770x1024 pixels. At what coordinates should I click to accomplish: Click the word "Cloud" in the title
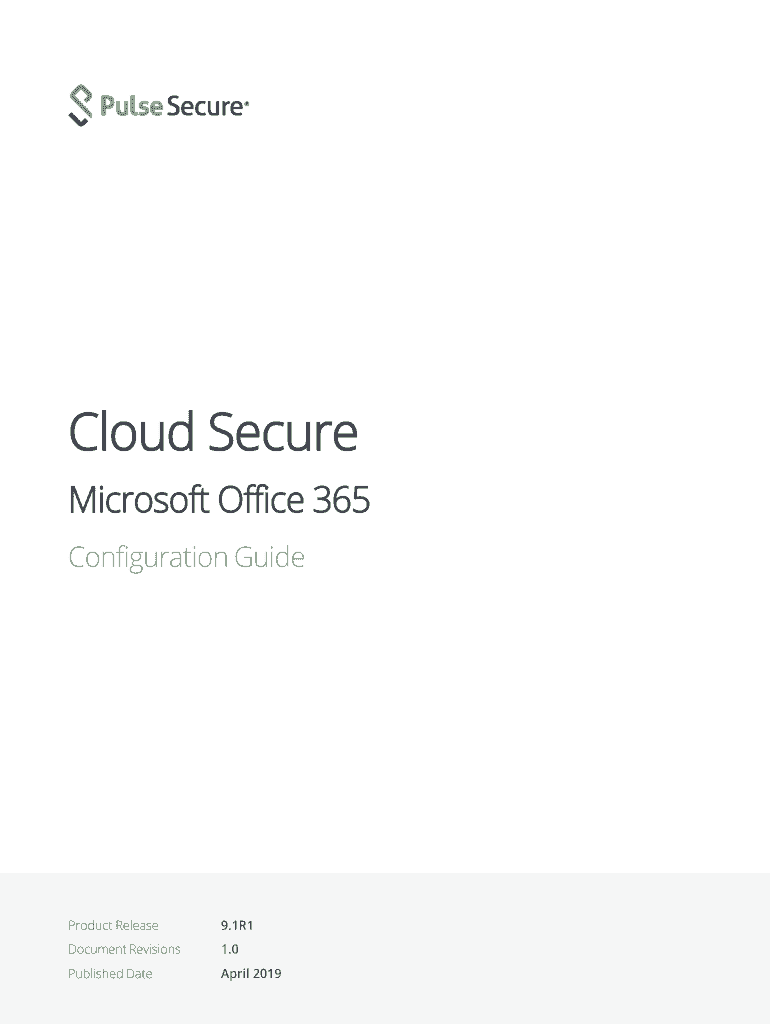pyautogui.click(x=131, y=433)
